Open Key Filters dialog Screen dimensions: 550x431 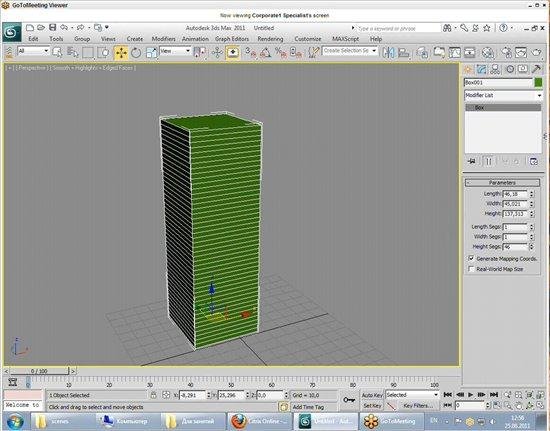[x=418, y=406]
